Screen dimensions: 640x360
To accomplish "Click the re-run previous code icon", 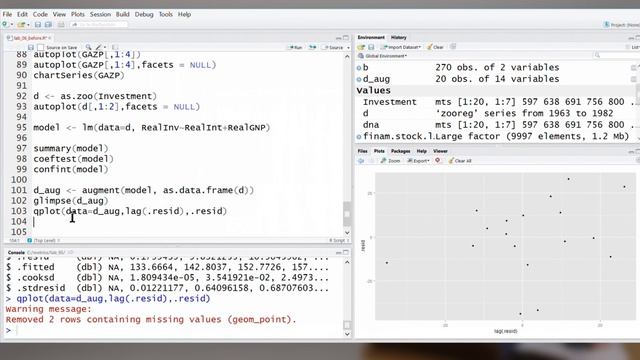I will pyautogui.click(x=313, y=47).
